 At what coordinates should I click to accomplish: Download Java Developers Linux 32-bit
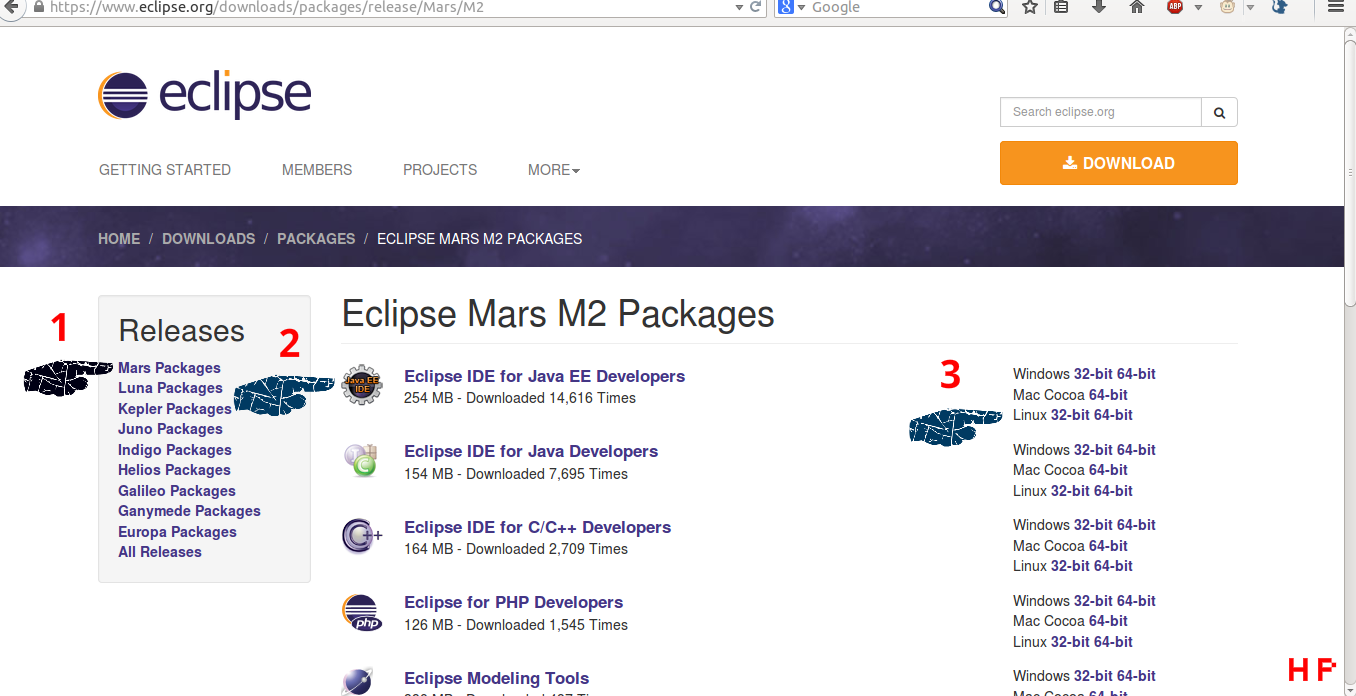click(x=1071, y=491)
